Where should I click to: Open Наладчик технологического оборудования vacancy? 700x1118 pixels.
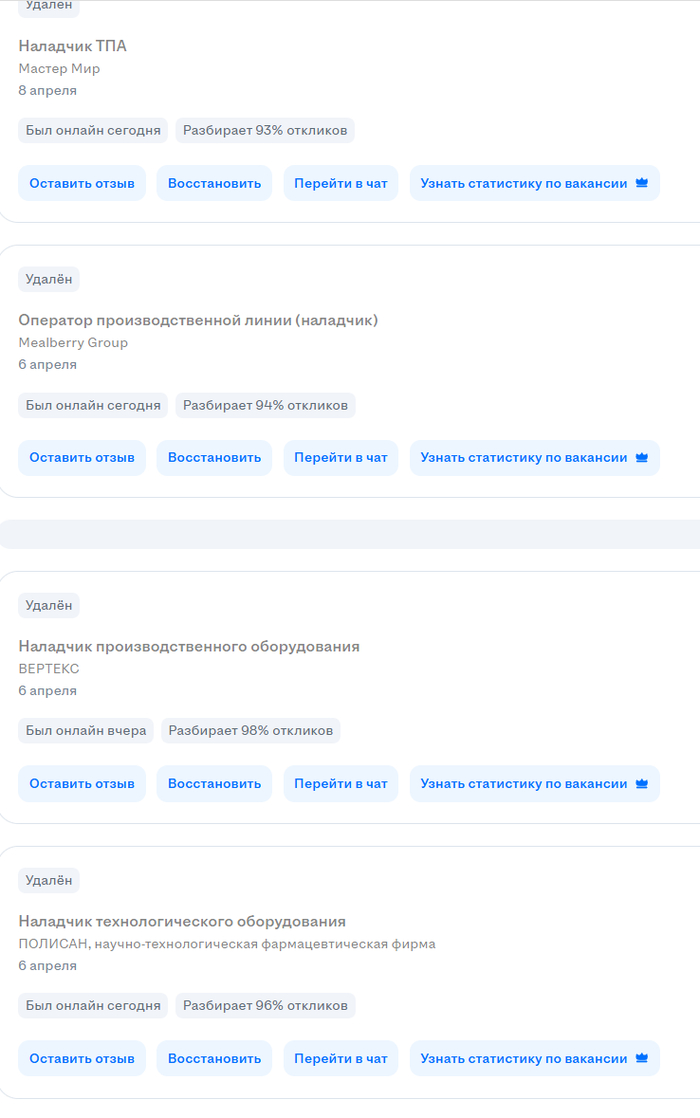coord(182,921)
